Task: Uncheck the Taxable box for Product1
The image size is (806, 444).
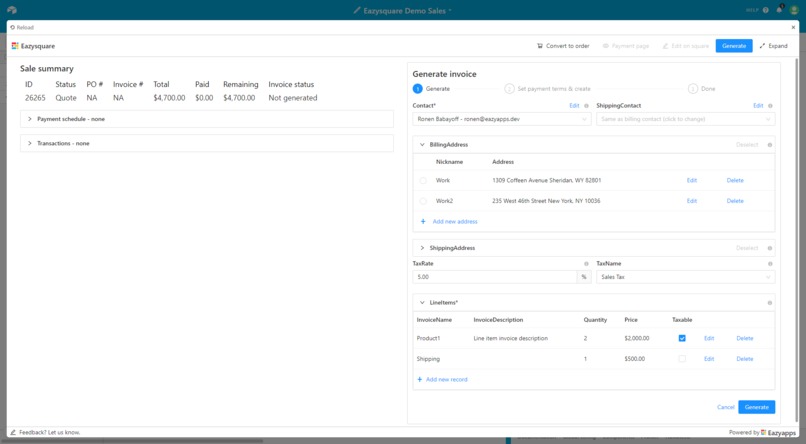Action: click(682, 338)
